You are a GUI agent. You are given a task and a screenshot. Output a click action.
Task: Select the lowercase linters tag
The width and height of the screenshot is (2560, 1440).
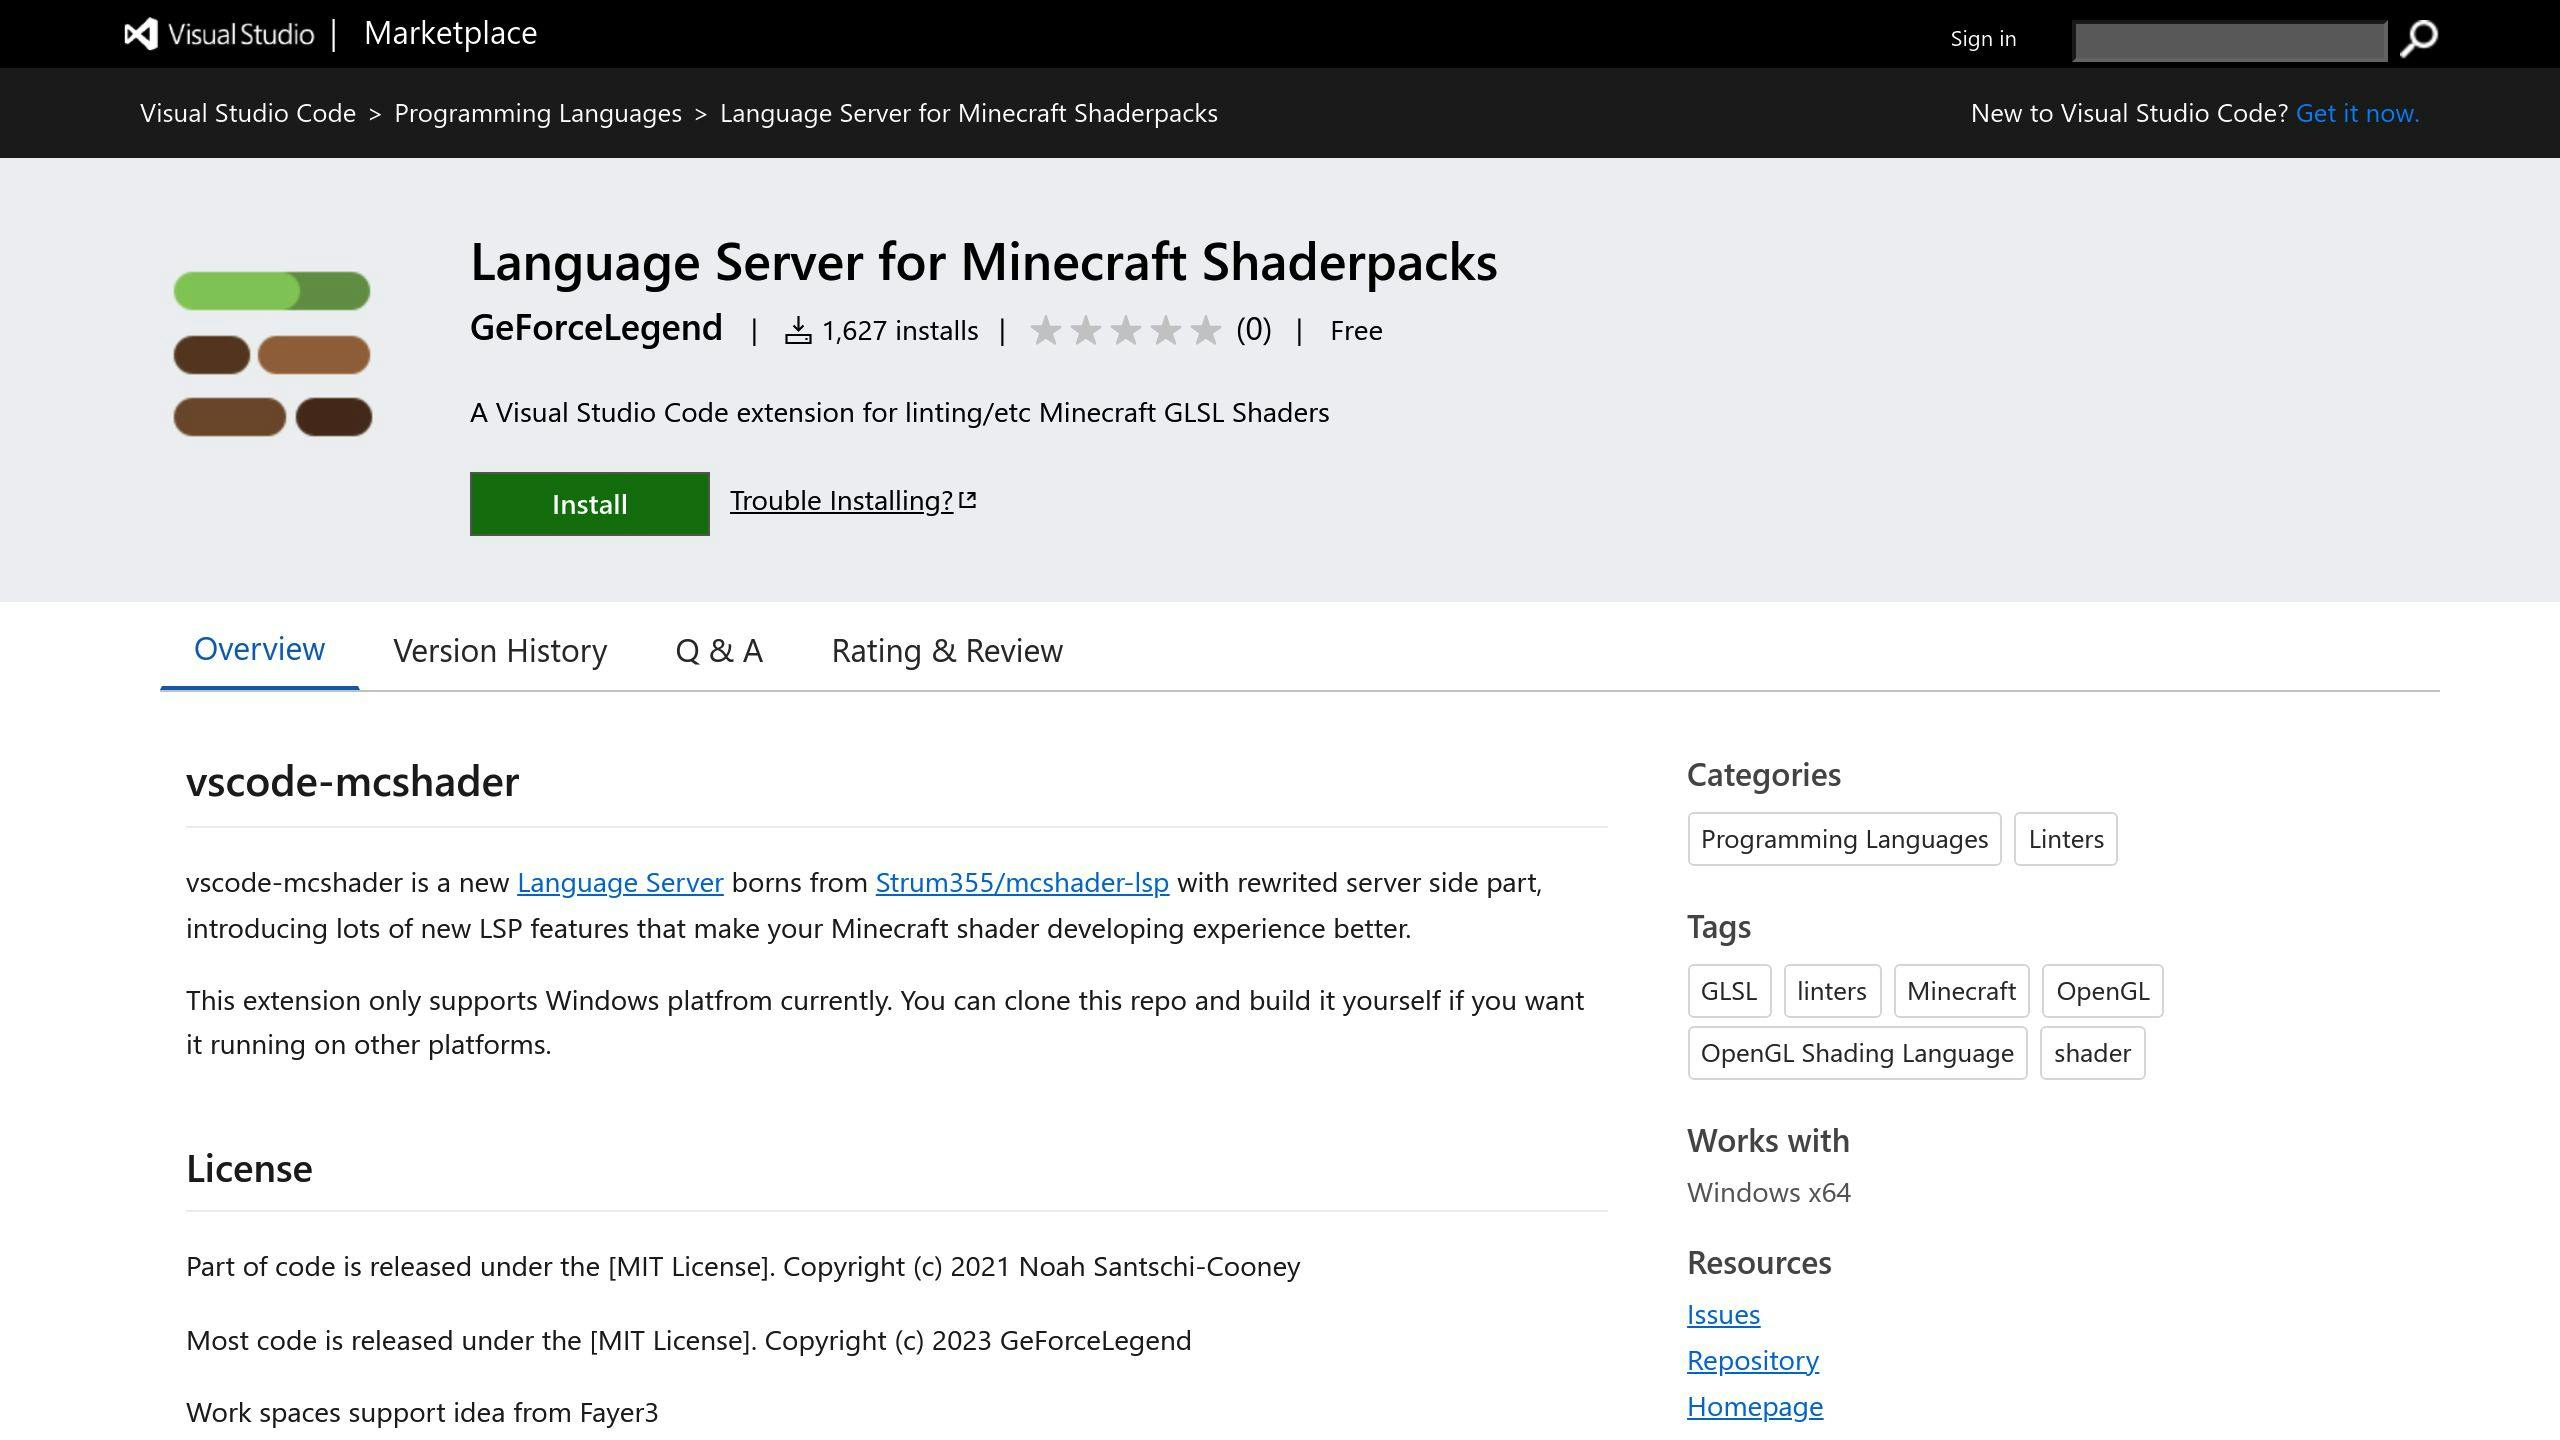pos(1832,991)
